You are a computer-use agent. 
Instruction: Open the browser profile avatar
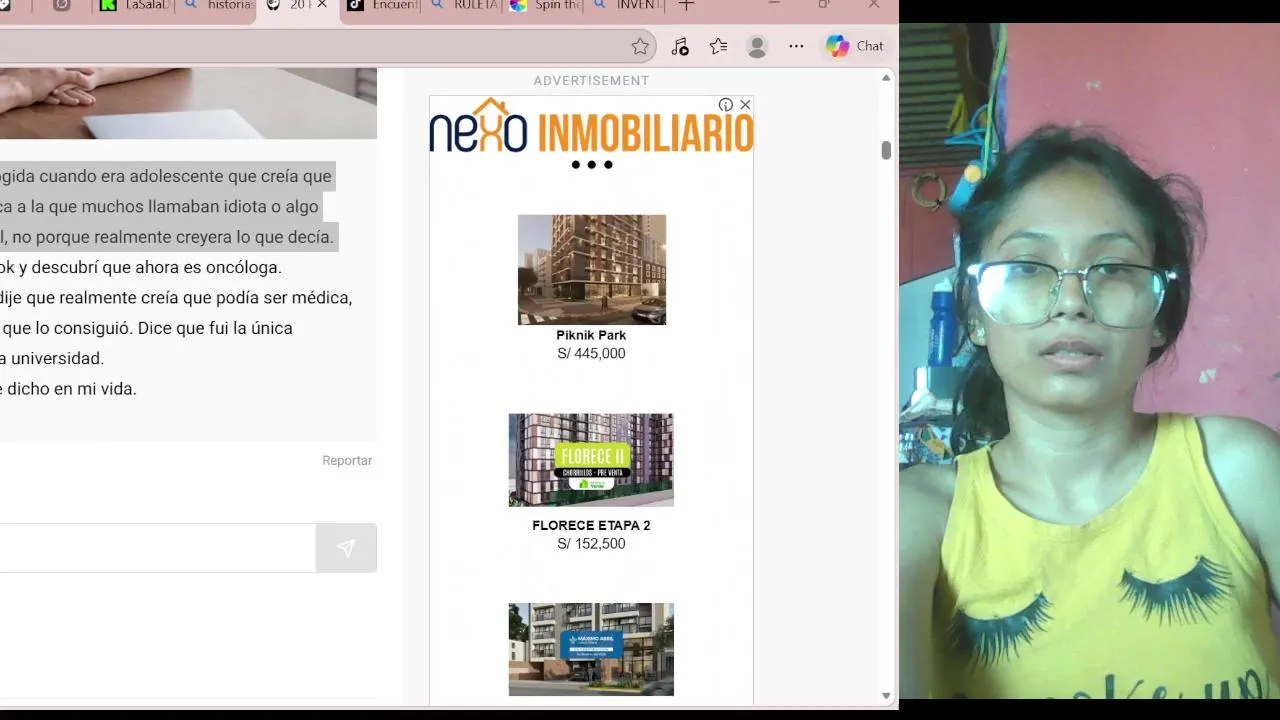757,46
